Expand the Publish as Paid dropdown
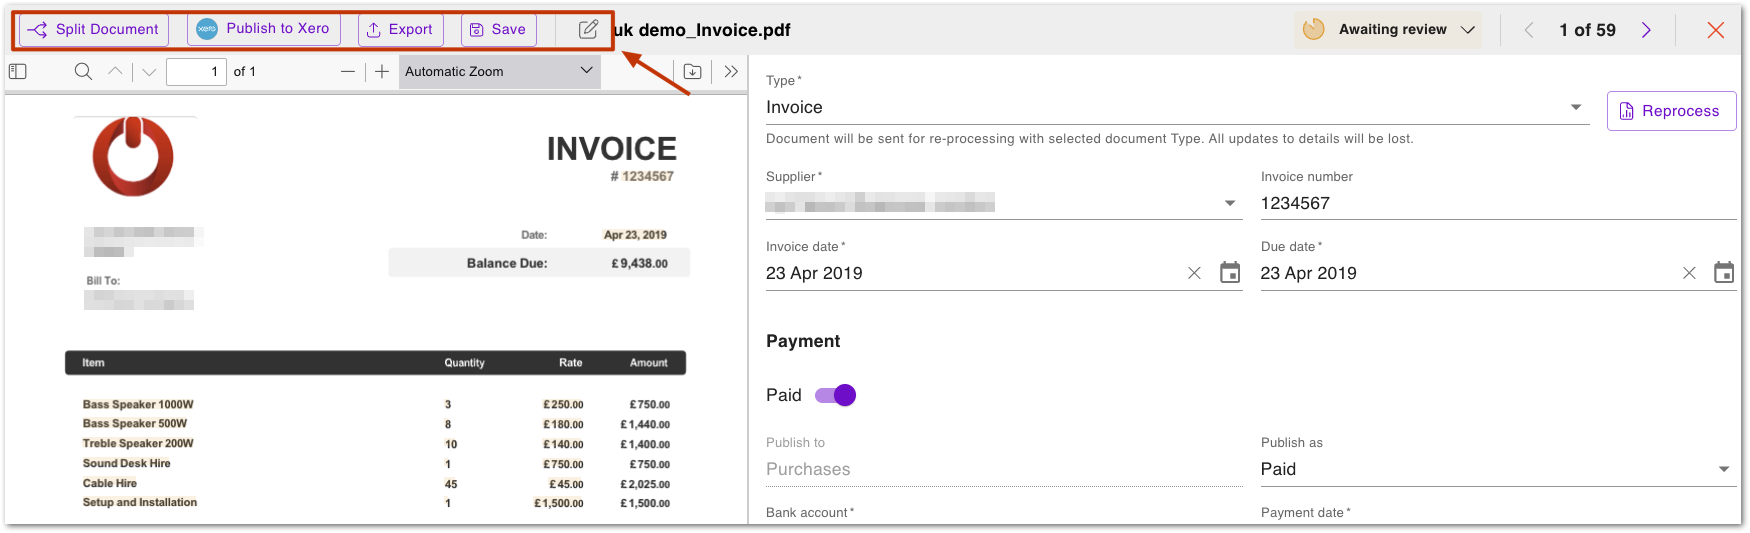The image size is (1750, 533). (x=1496, y=469)
